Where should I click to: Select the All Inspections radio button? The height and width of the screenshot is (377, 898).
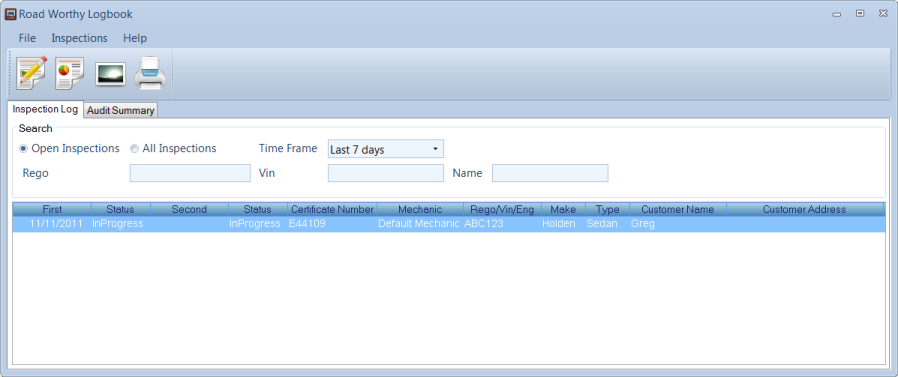tap(134, 149)
